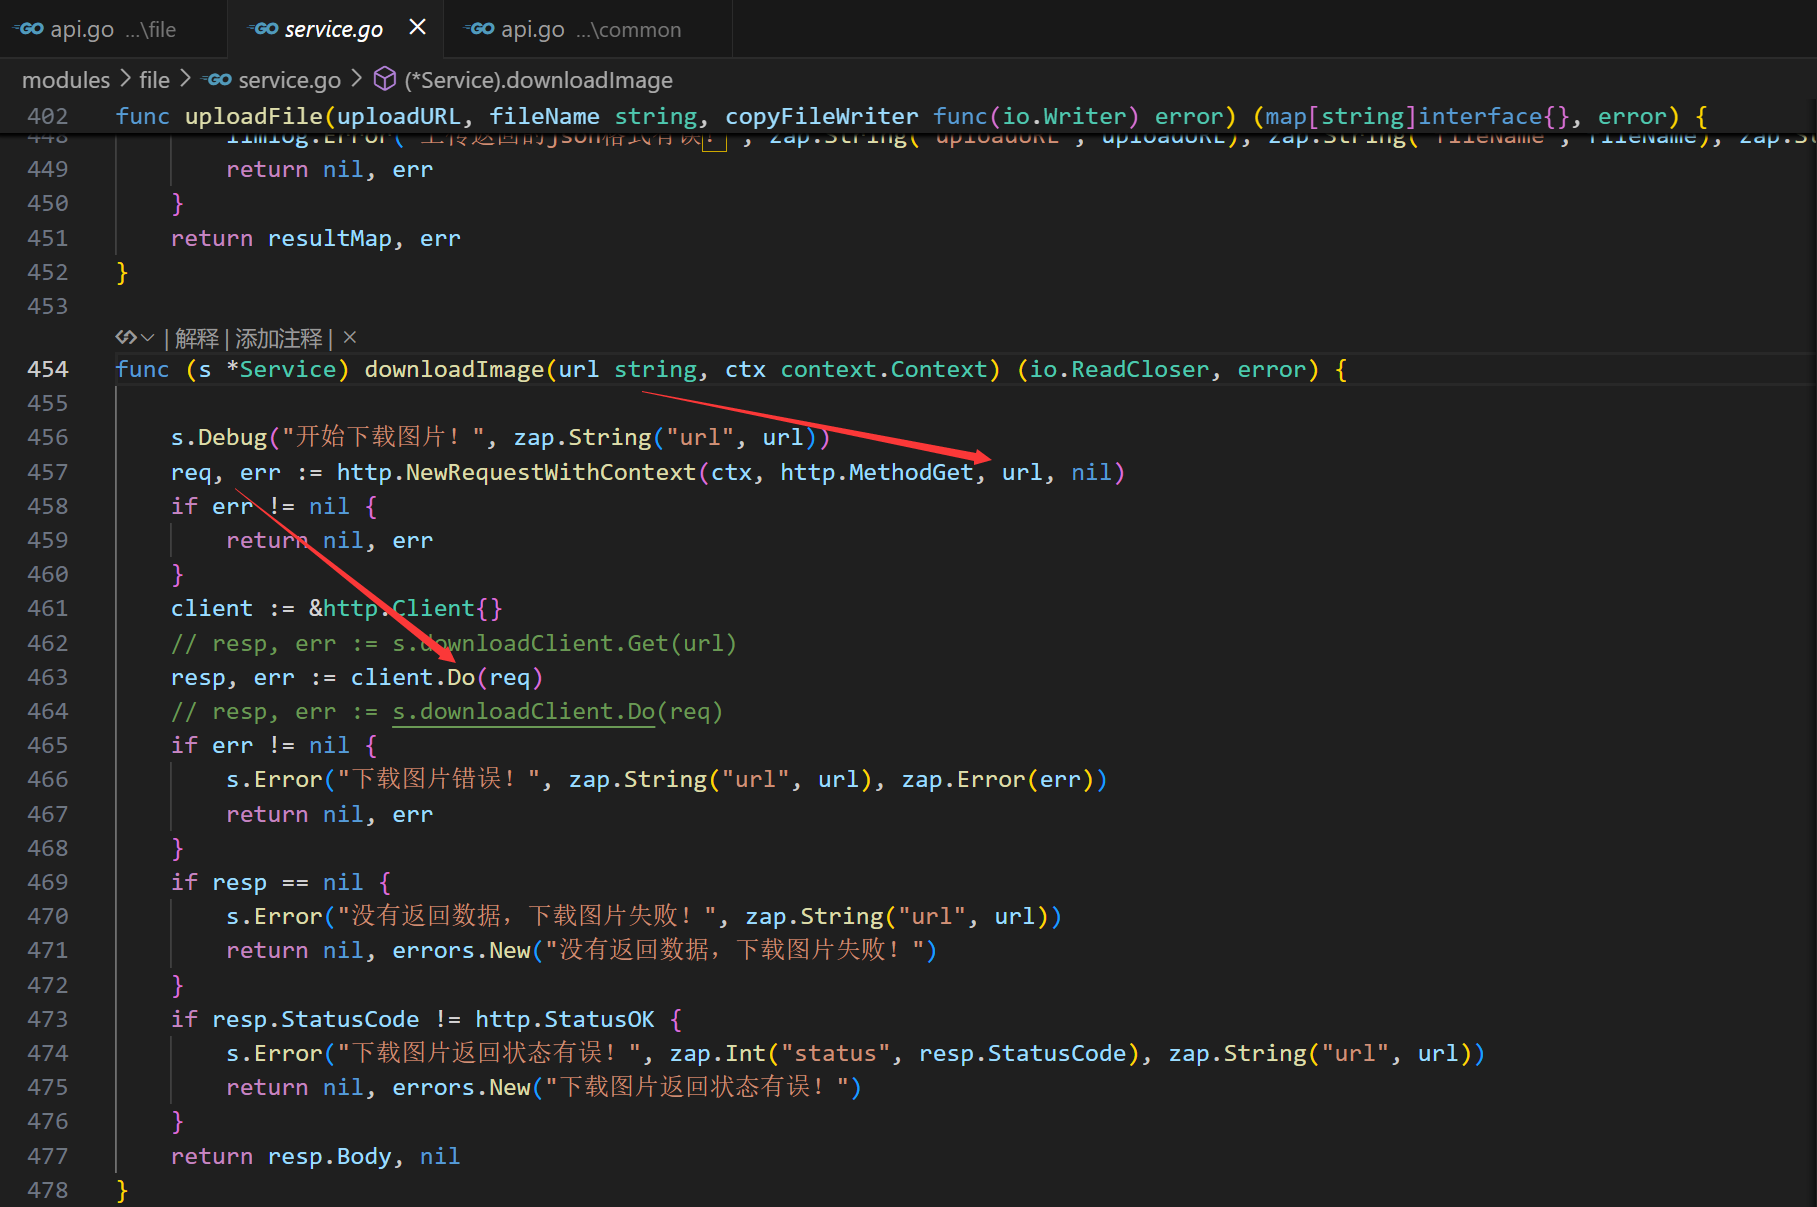Click Go icon on api.go file tab
1817x1207 pixels.
tap(30, 29)
